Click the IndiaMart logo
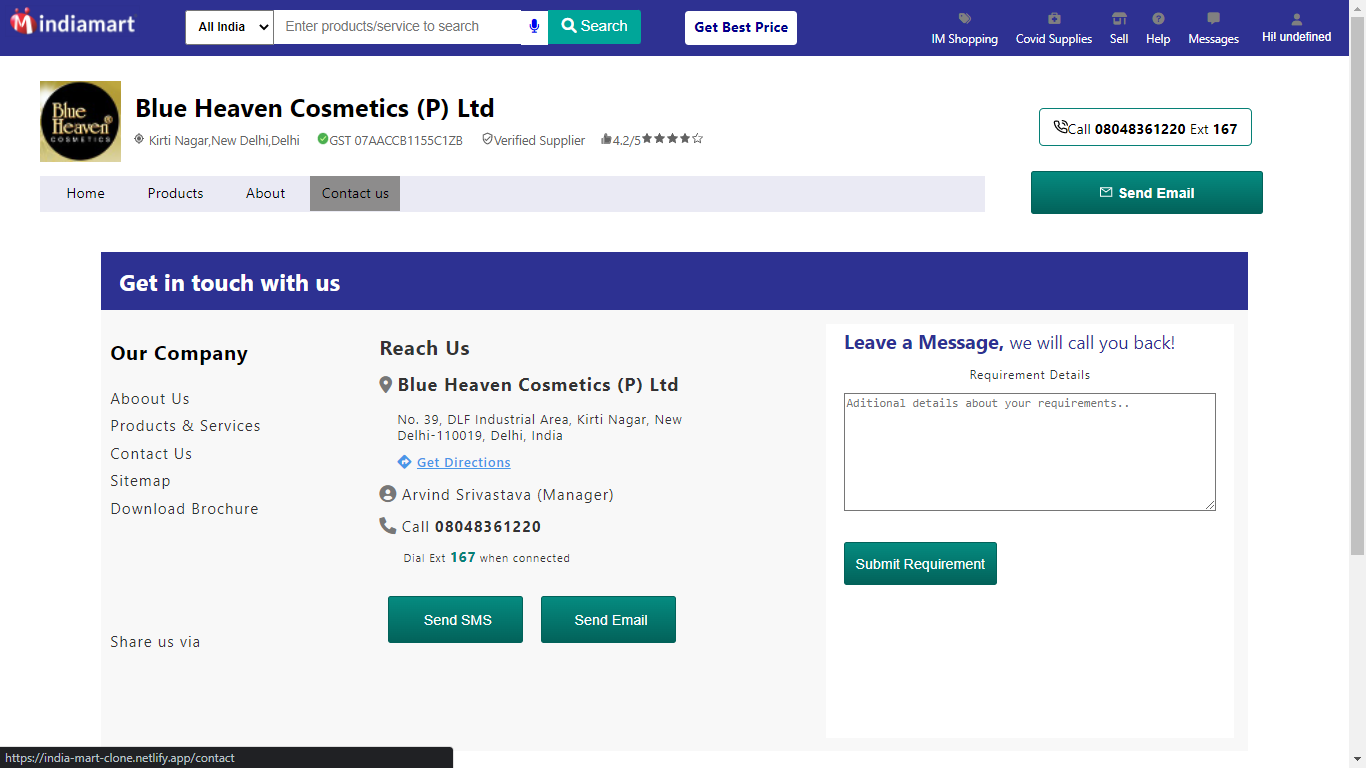 [x=73, y=22]
